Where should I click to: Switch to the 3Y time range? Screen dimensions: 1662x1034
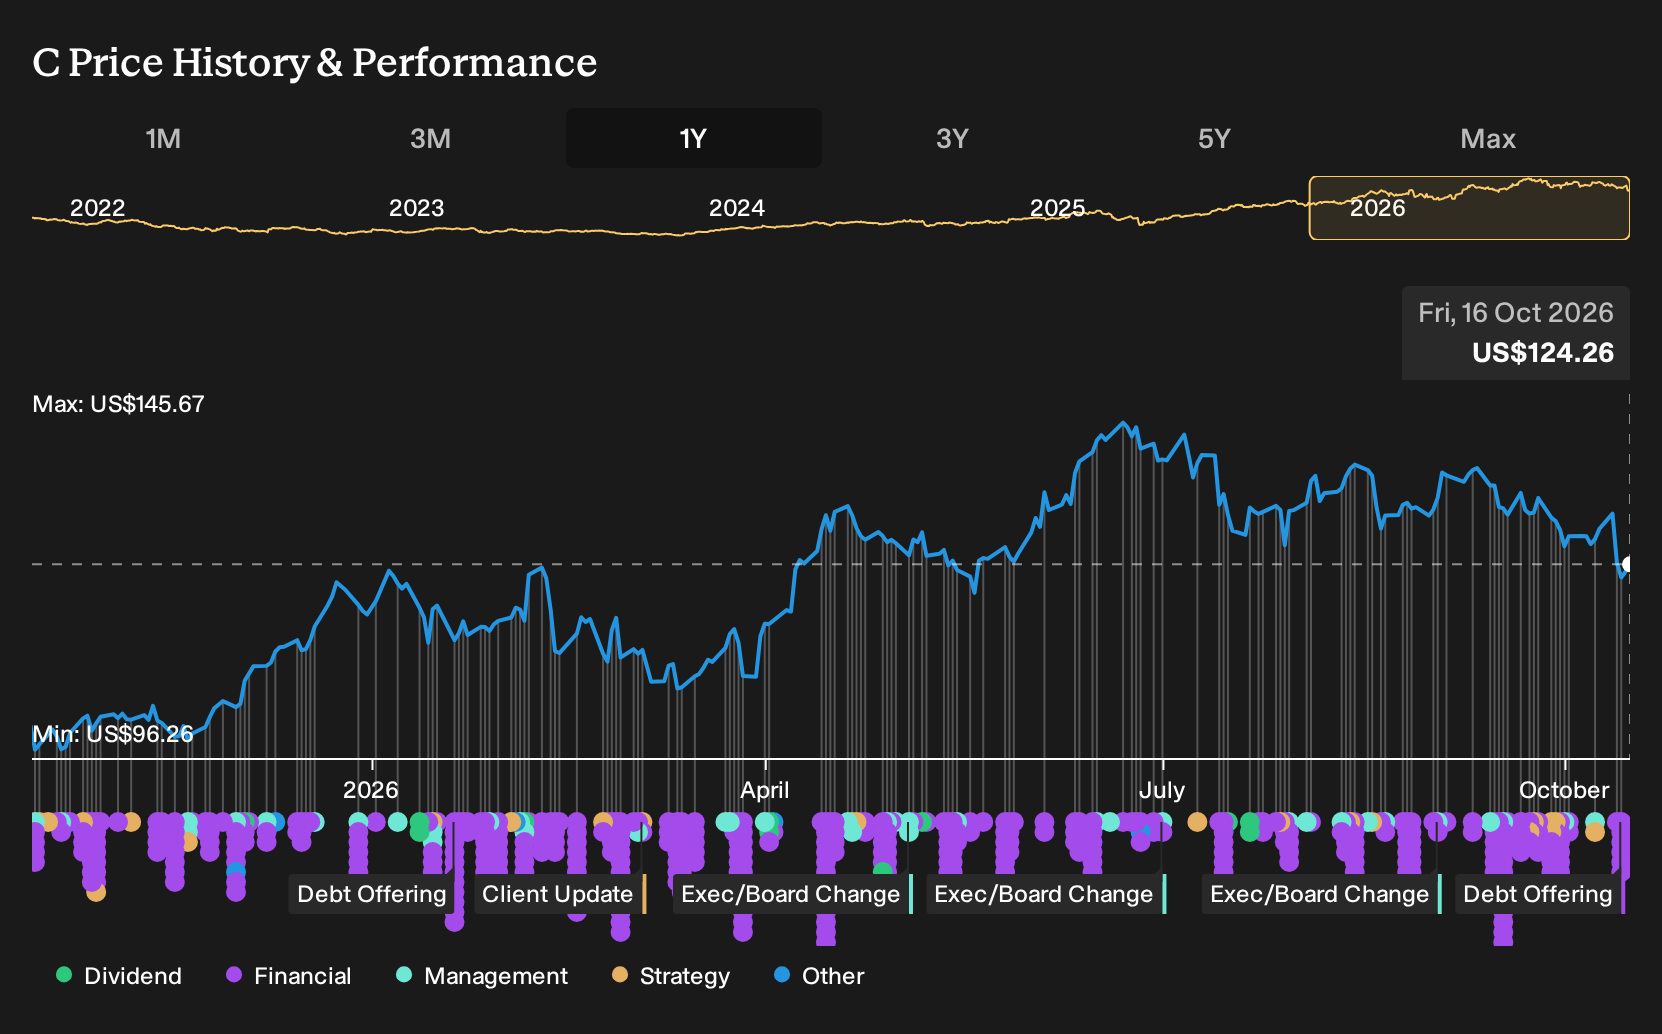coord(952,138)
